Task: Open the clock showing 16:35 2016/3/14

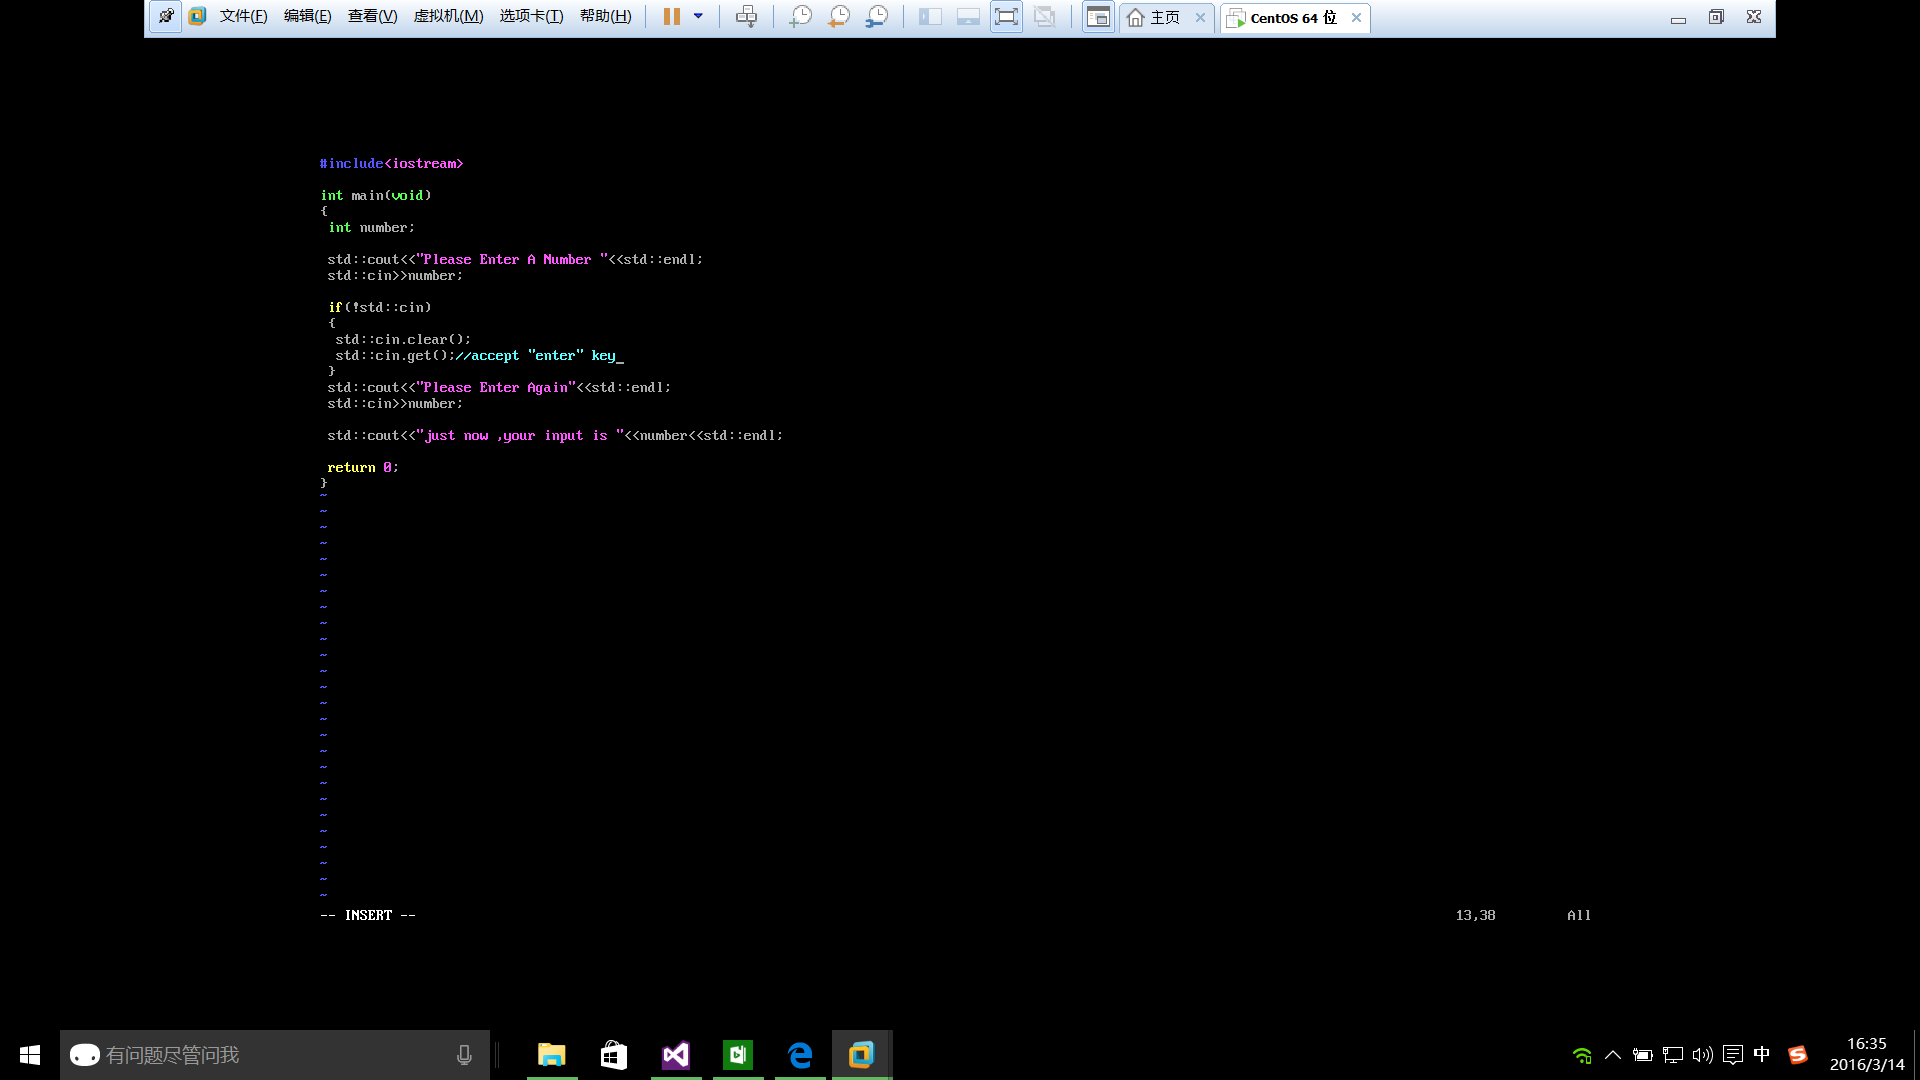Action: tap(1867, 1054)
